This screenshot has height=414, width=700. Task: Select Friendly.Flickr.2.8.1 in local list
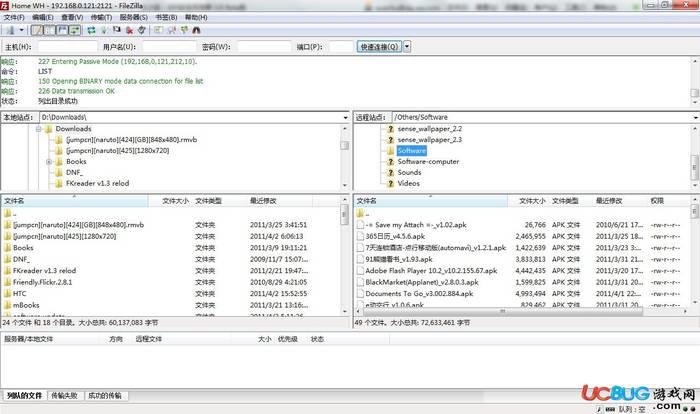pyautogui.click(x=42, y=282)
